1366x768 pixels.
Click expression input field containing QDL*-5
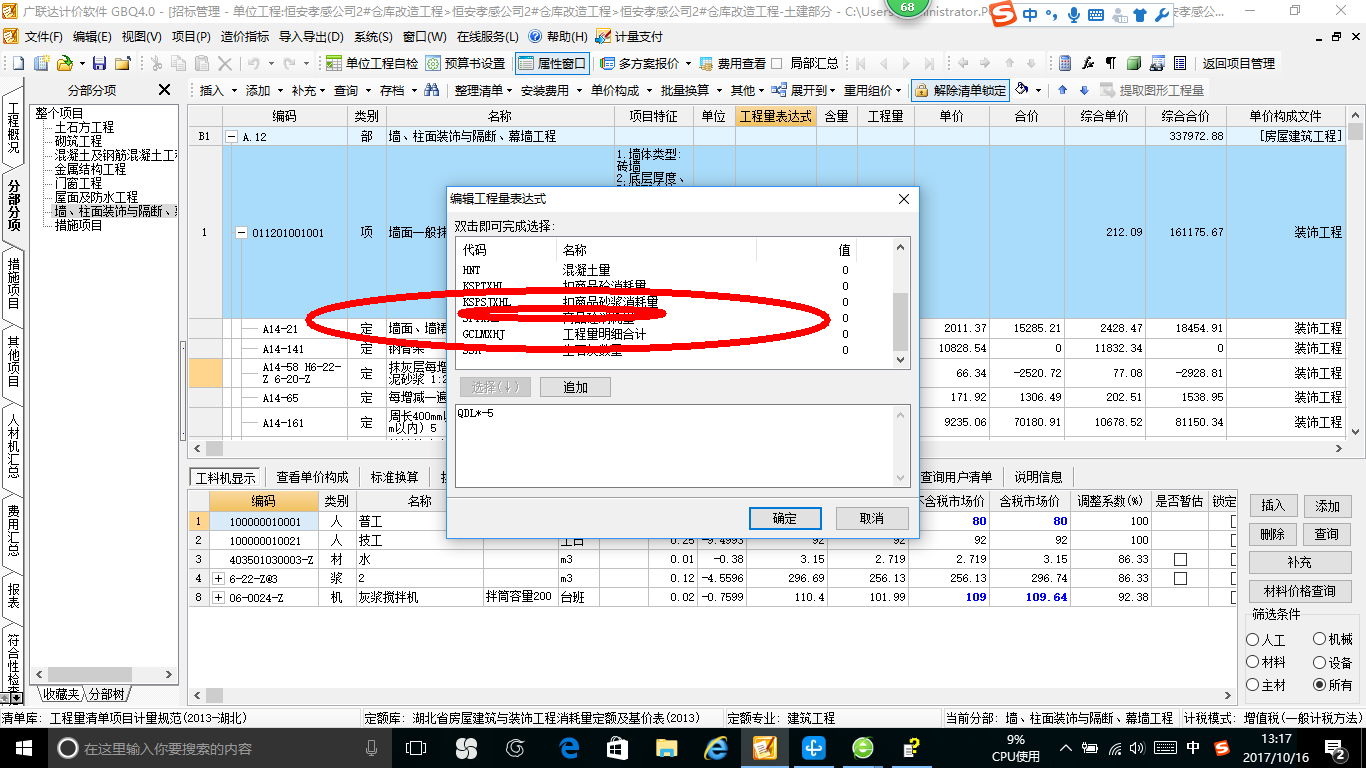pos(682,445)
